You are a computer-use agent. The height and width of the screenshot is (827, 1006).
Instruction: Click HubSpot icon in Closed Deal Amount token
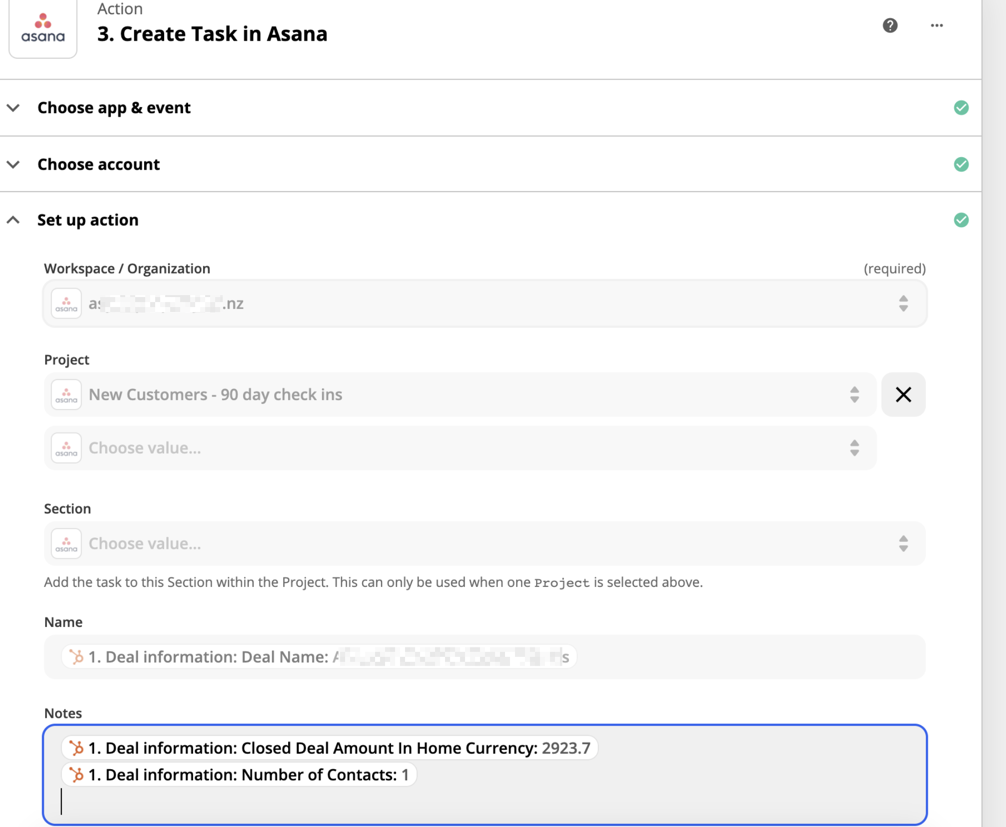click(x=76, y=748)
